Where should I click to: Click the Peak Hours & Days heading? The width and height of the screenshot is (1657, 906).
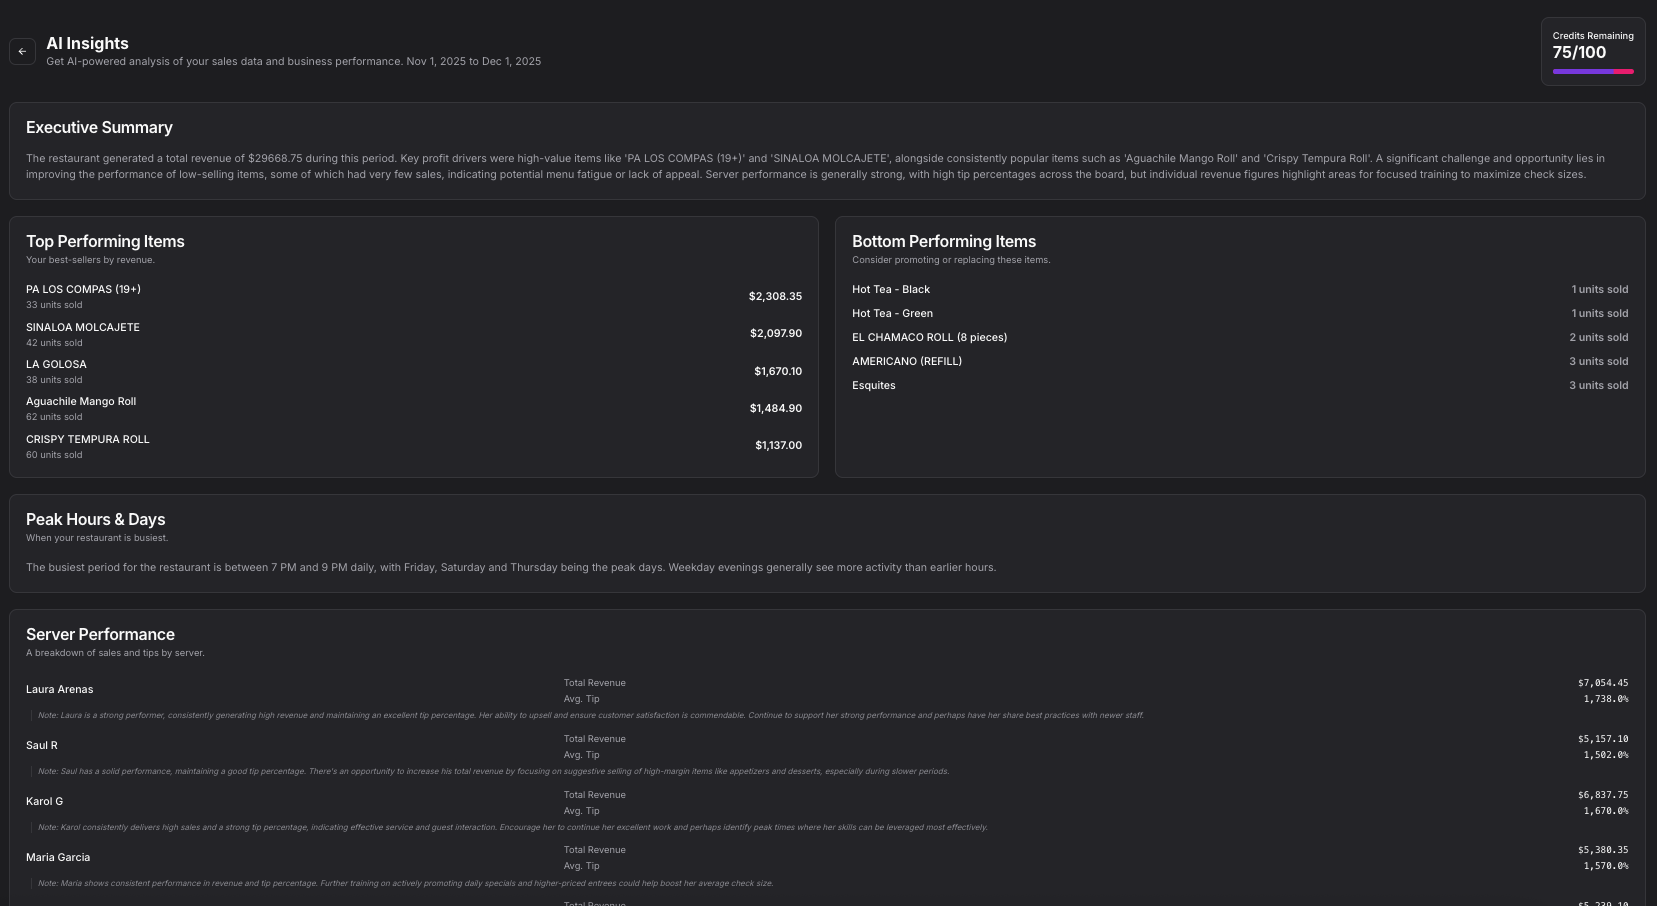click(x=95, y=519)
